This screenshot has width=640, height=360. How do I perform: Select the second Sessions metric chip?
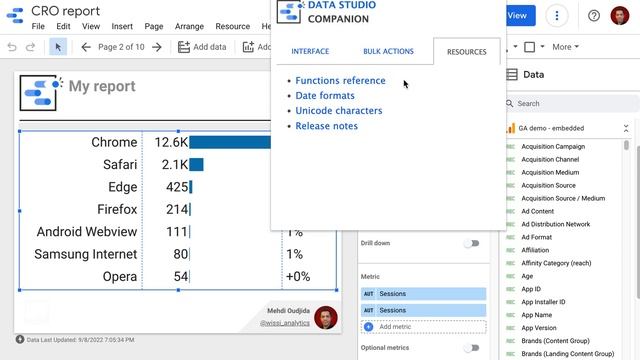click(x=424, y=310)
